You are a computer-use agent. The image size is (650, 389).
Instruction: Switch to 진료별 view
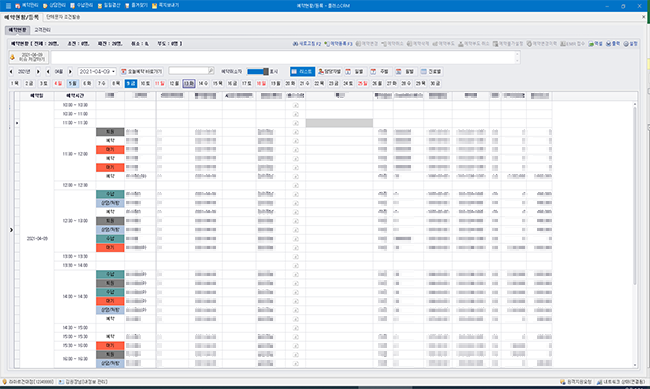(x=431, y=72)
